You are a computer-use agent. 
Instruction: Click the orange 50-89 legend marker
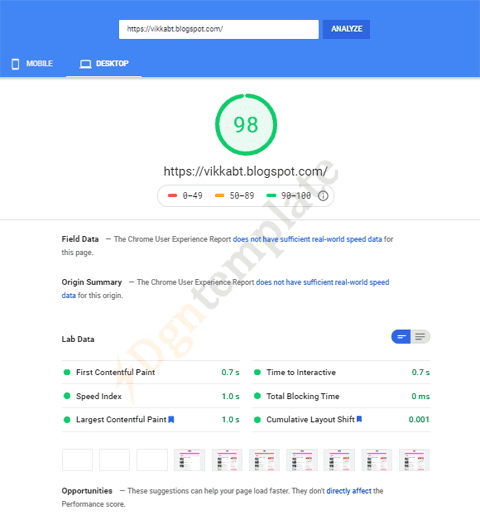pos(219,196)
